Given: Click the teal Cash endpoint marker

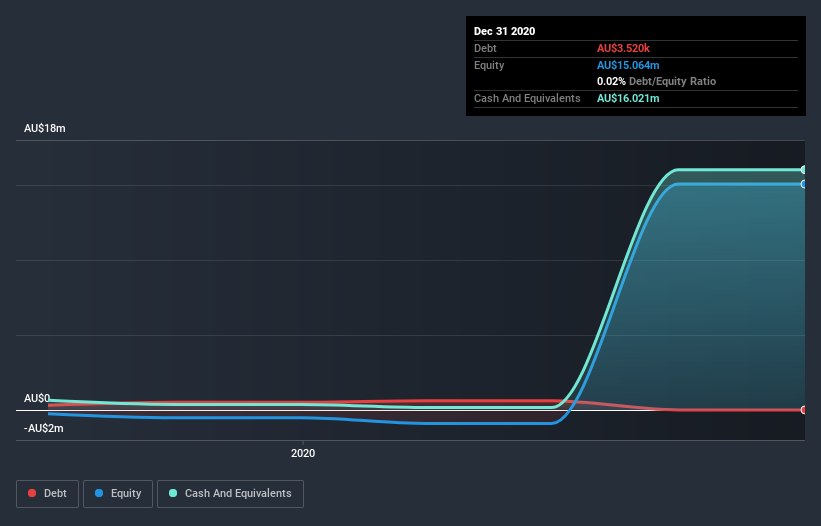Looking at the screenshot, I should (803, 170).
